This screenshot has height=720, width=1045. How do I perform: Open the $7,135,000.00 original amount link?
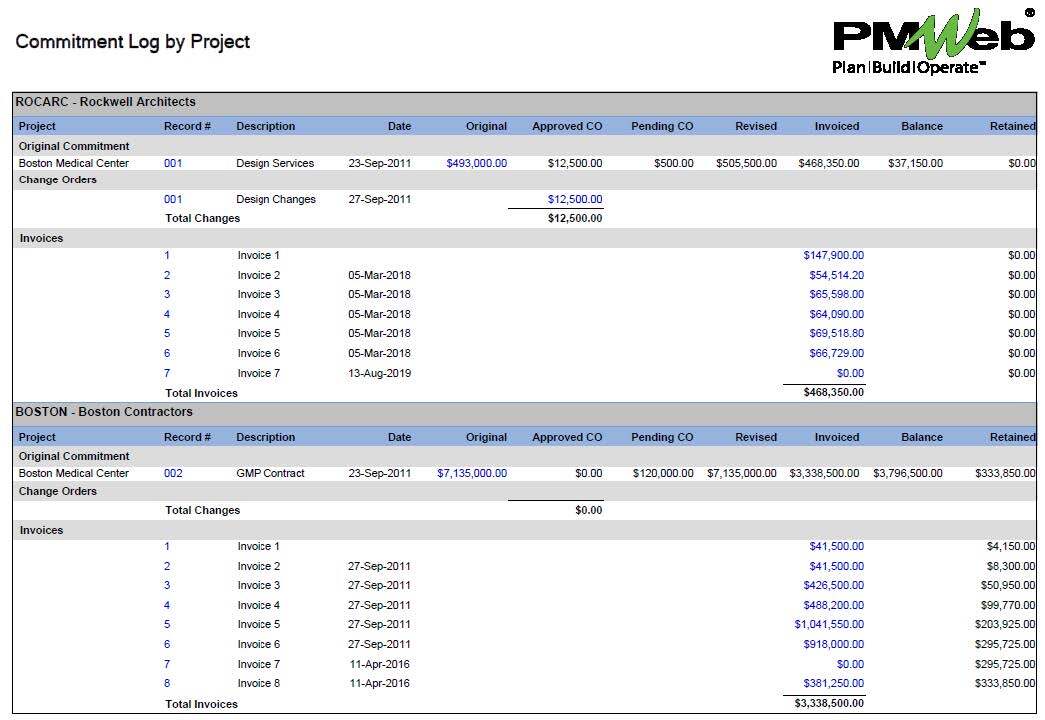(472, 473)
